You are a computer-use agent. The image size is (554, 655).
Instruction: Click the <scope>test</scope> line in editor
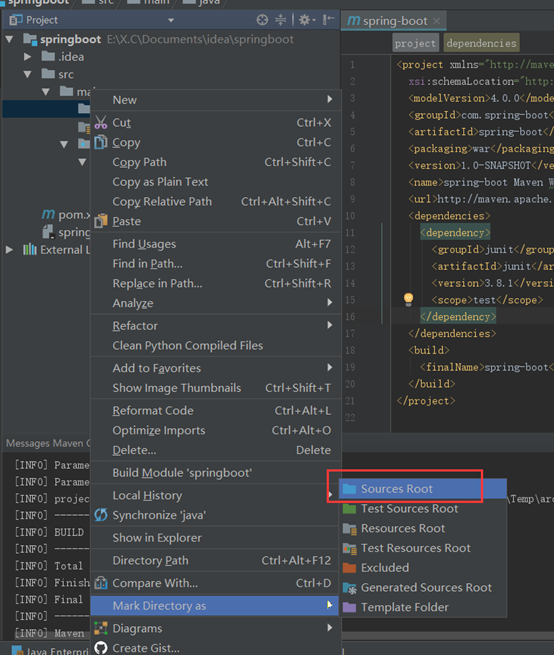tap(487, 300)
